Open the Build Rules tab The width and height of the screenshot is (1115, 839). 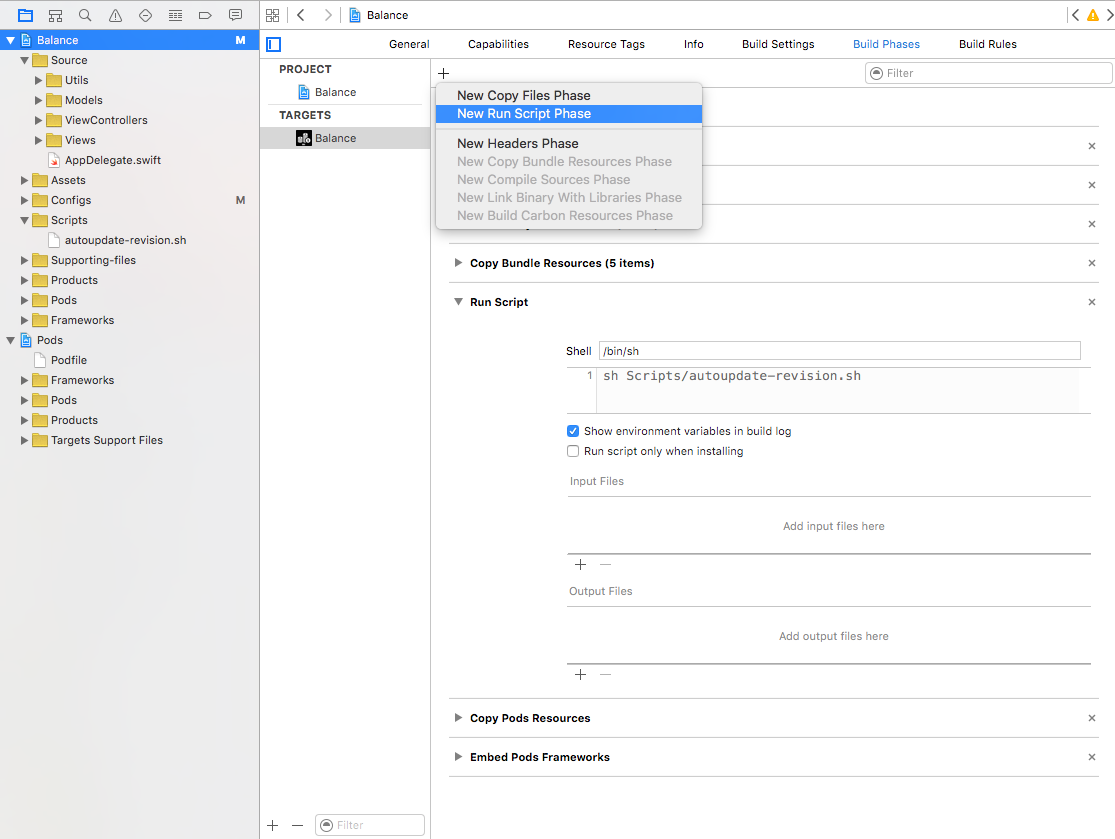(x=988, y=44)
